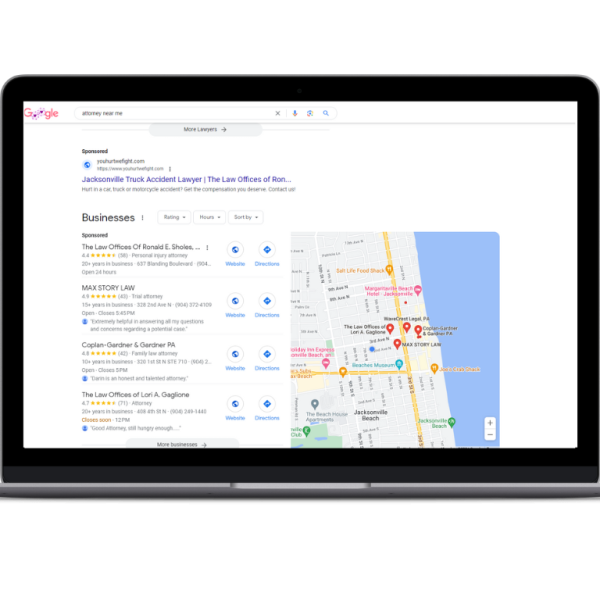
Task: Click the youhurtwefight.com globe favicon
Action: pos(87,165)
